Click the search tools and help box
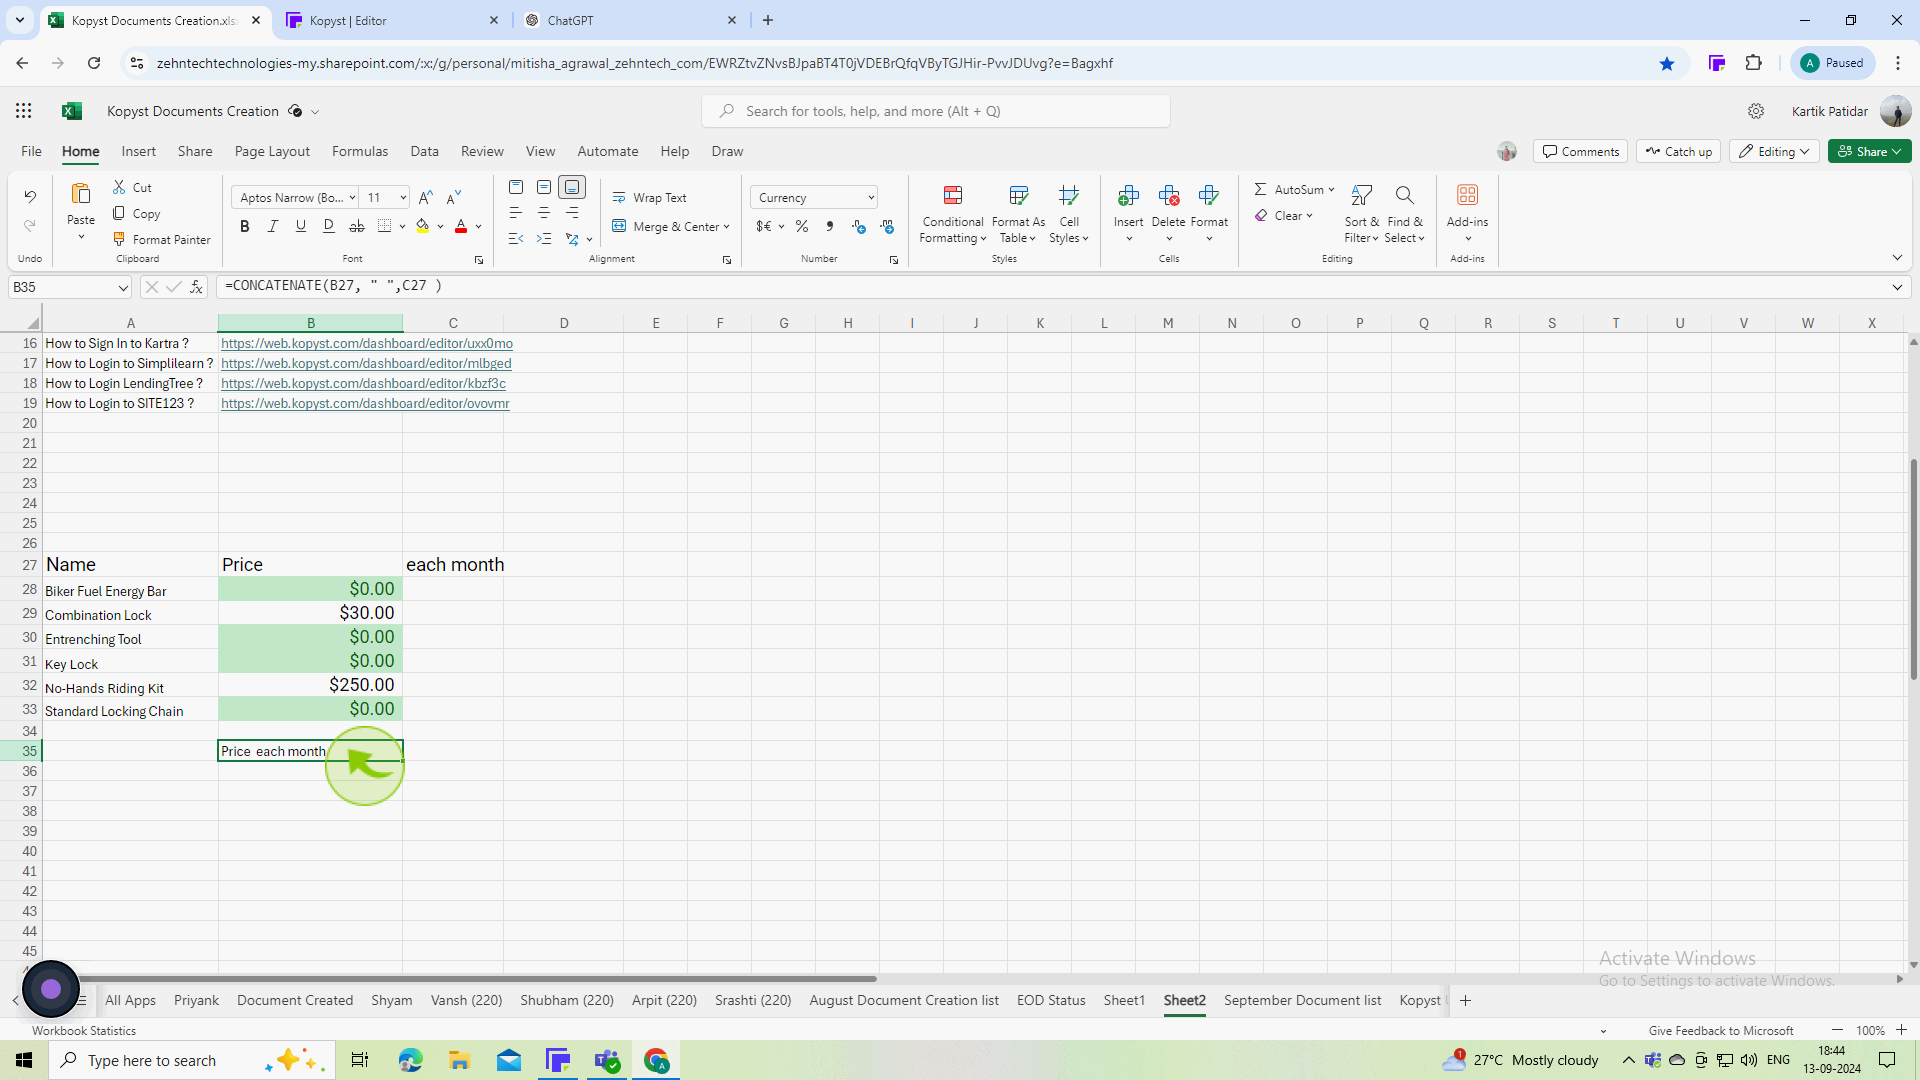Viewport: 1920px width, 1080px height. pyautogui.click(x=936, y=112)
